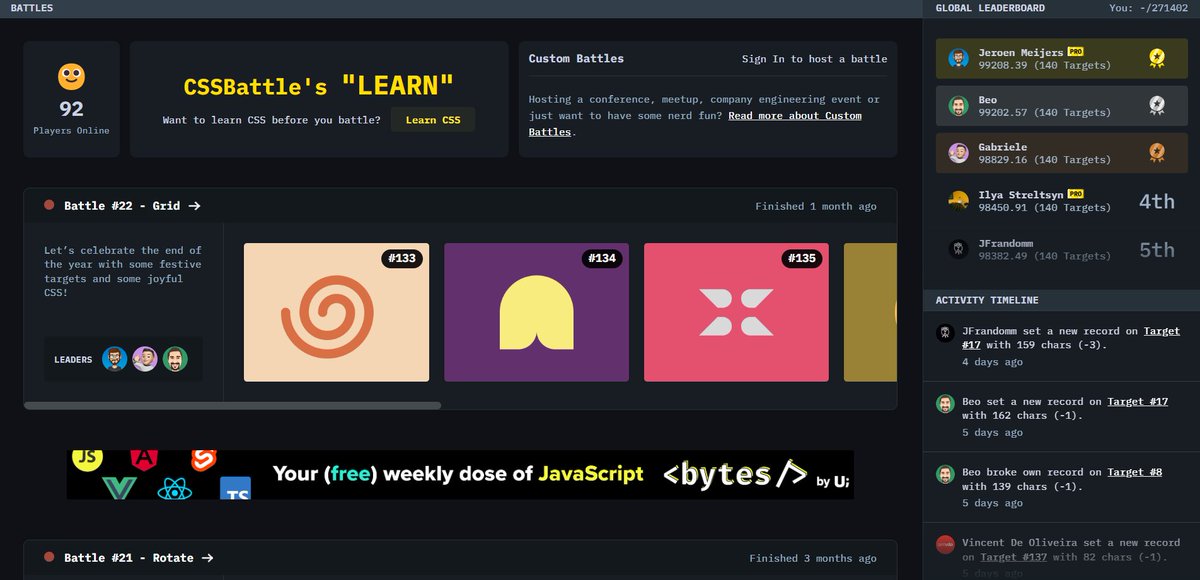
Task: Open Ilya Streltsyn's avatar in leaderboard
Action: pos(959,200)
